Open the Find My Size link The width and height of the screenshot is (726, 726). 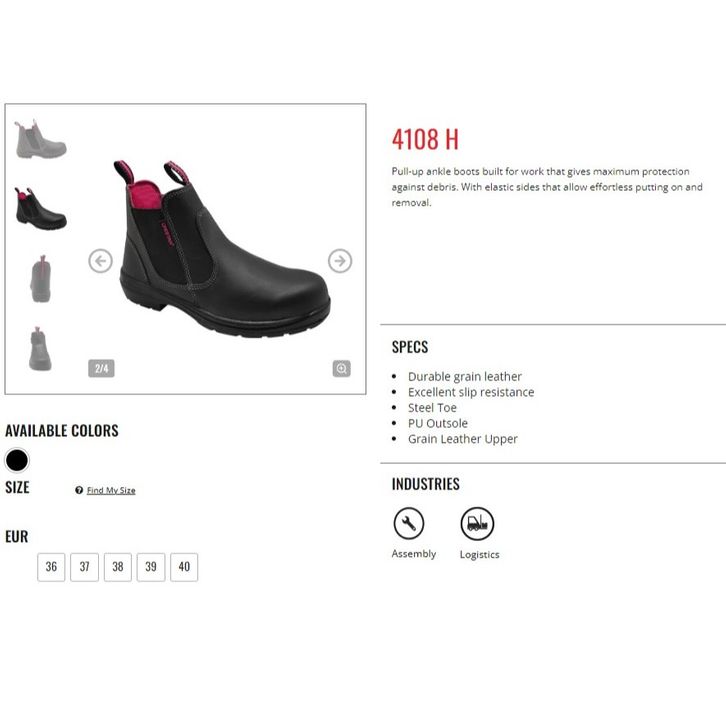111,490
